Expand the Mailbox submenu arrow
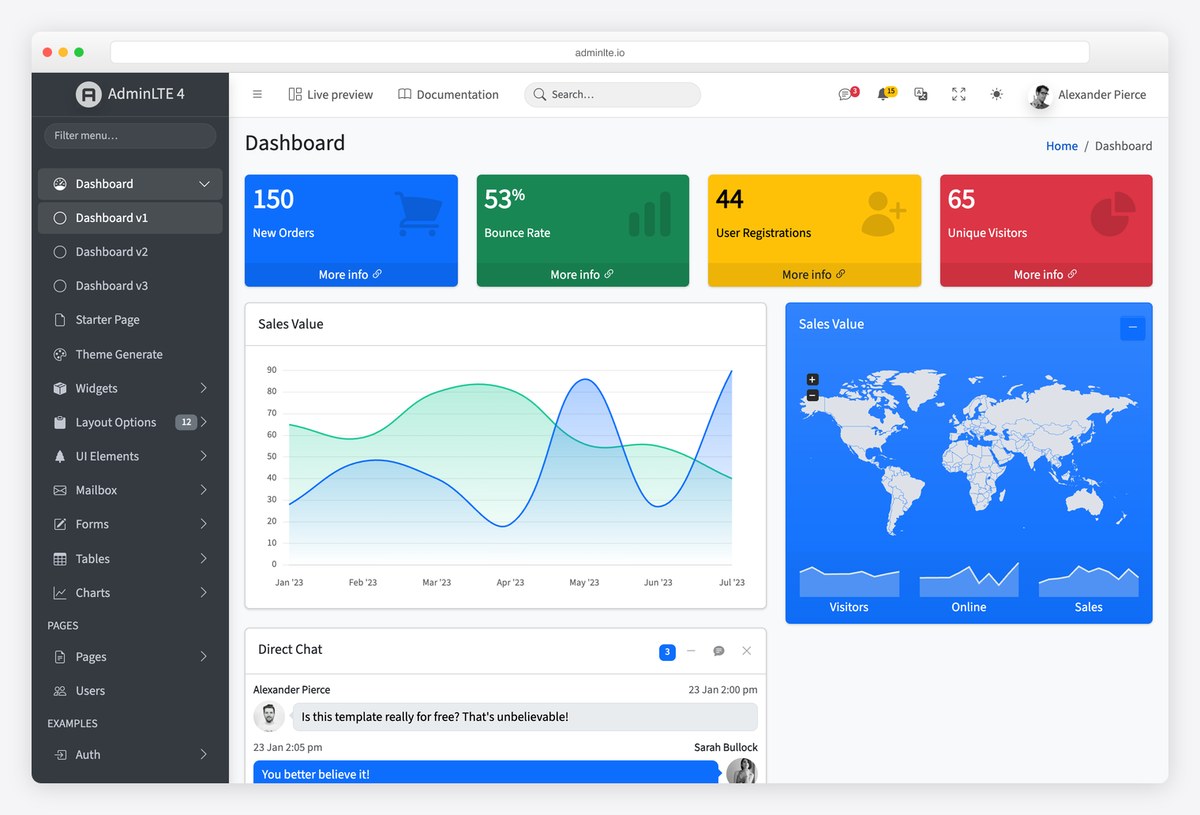1200x815 pixels. [x=204, y=490]
